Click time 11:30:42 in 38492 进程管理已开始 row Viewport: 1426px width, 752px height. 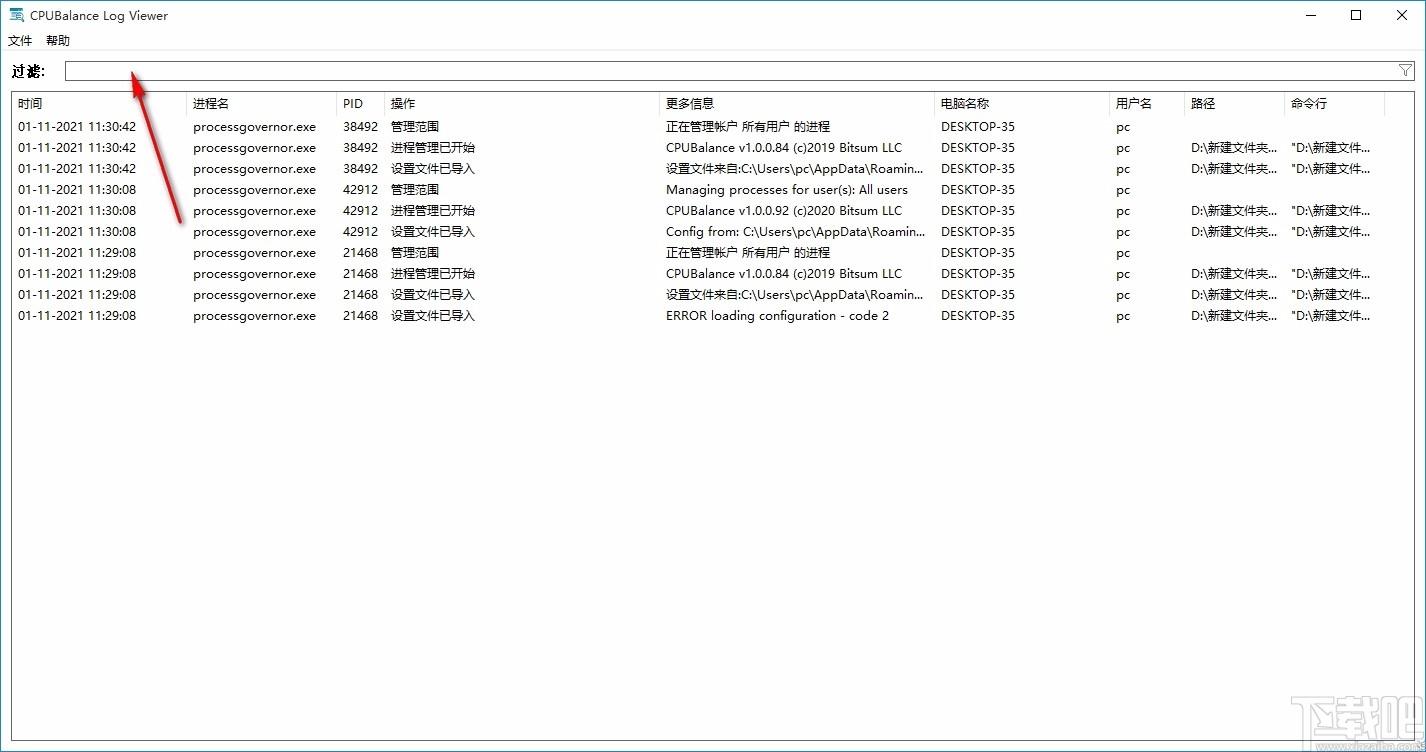(x=77, y=148)
